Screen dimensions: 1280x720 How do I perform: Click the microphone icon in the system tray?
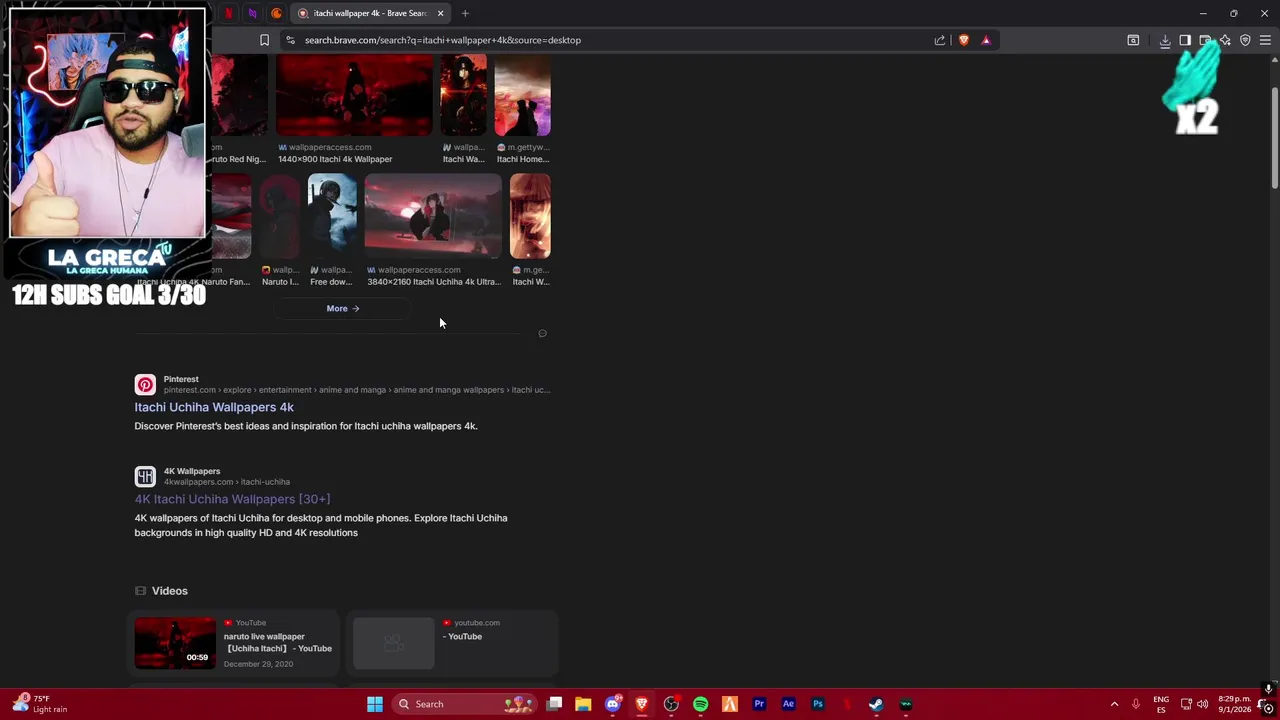(1136, 704)
